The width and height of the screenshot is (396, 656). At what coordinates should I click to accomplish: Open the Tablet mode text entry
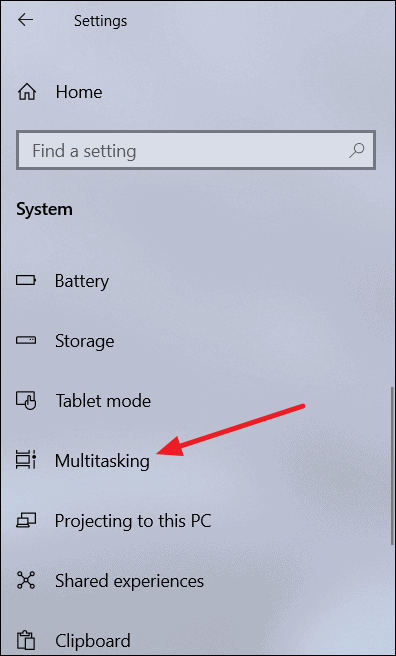click(x=103, y=401)
